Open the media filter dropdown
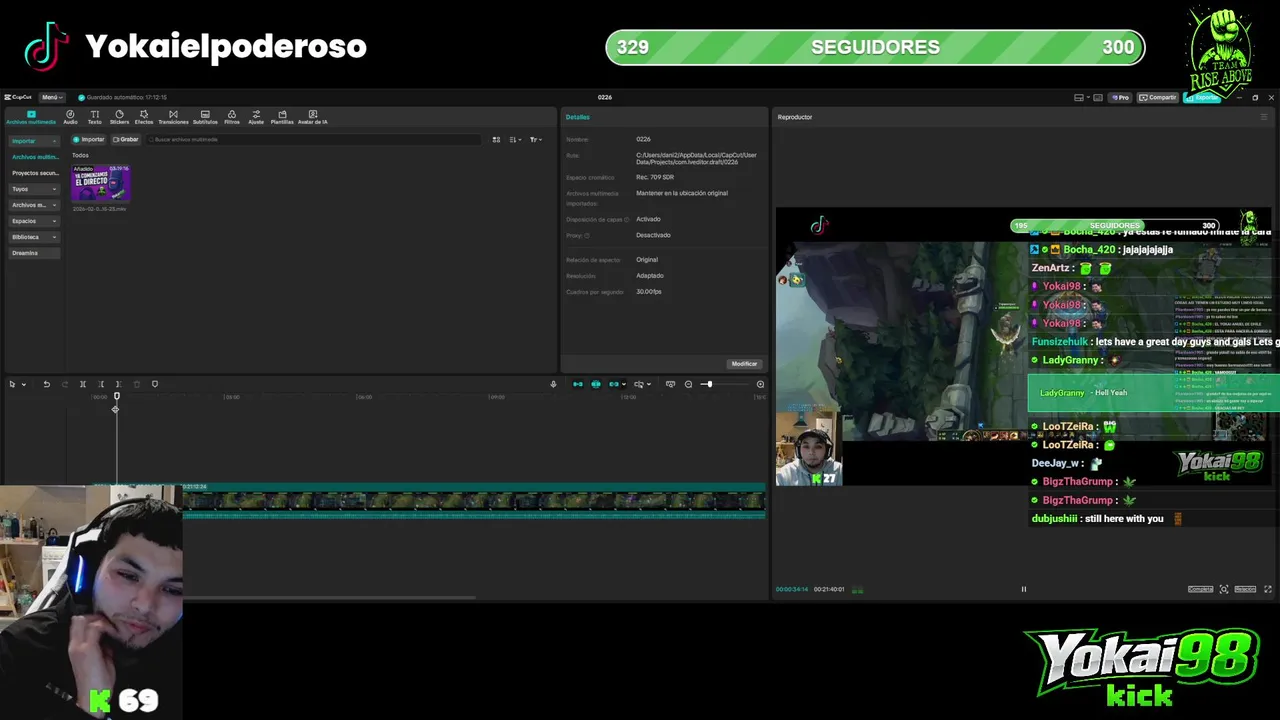1280x720 pixels. click(535, 139)
